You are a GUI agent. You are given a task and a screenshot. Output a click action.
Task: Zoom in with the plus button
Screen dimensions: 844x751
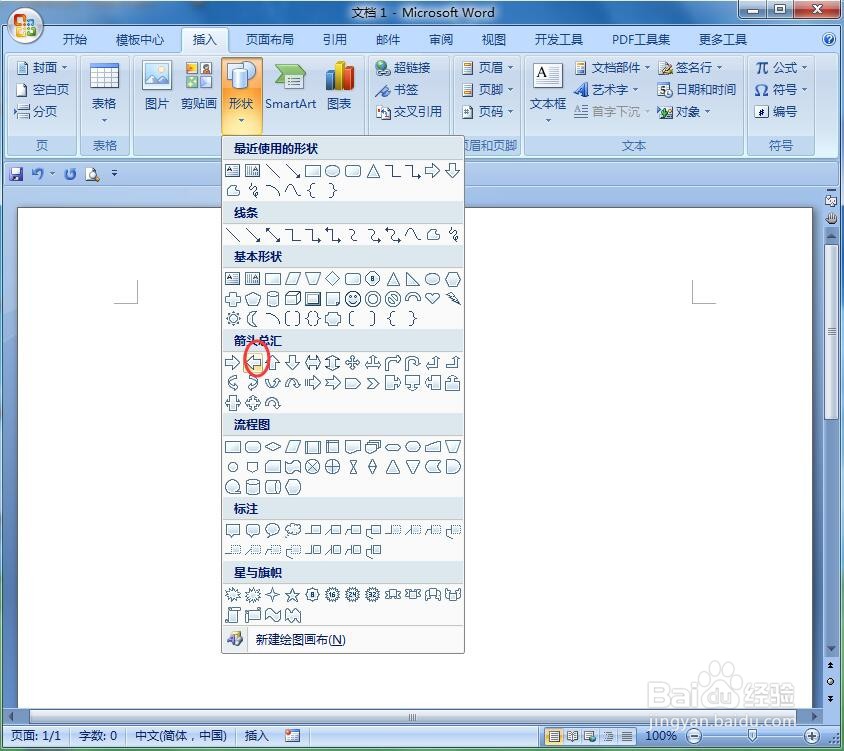811,735
